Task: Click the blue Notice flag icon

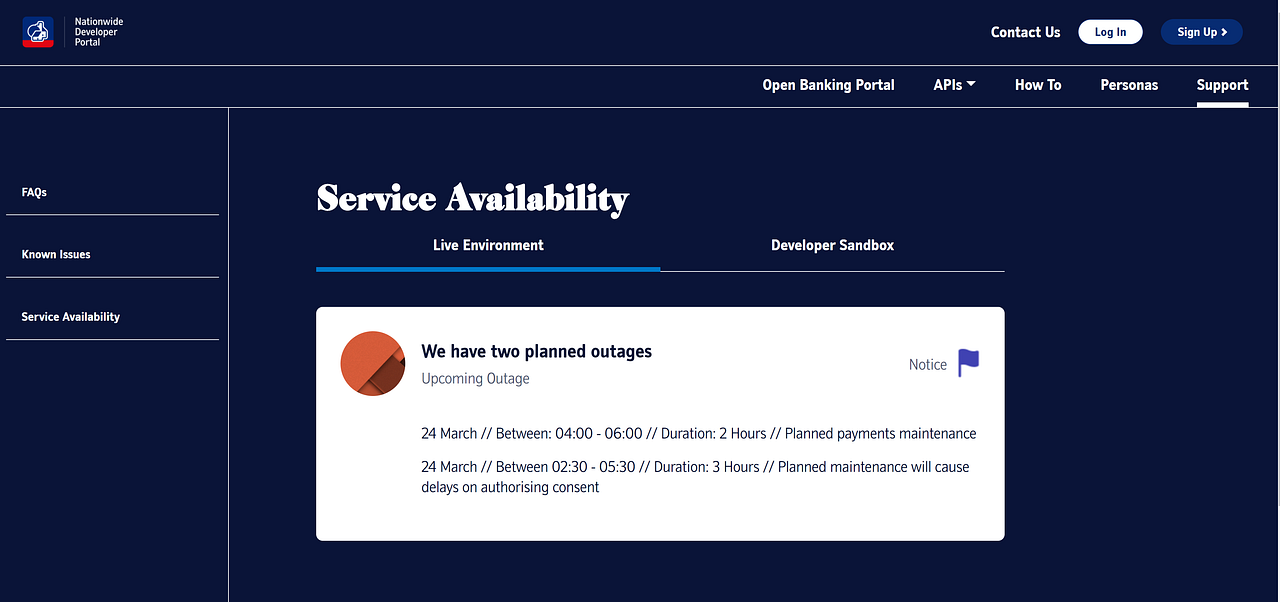Action: click(968, 362)
